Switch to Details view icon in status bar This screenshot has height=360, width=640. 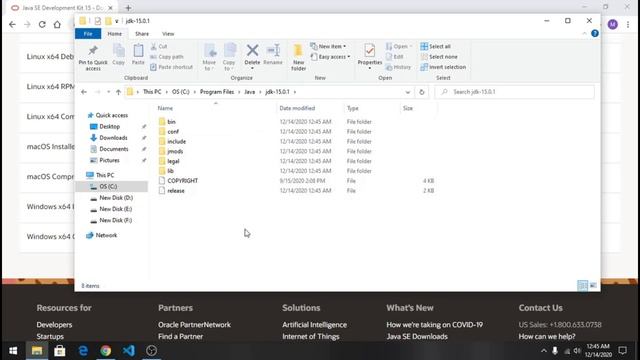[x=582, y=285]
